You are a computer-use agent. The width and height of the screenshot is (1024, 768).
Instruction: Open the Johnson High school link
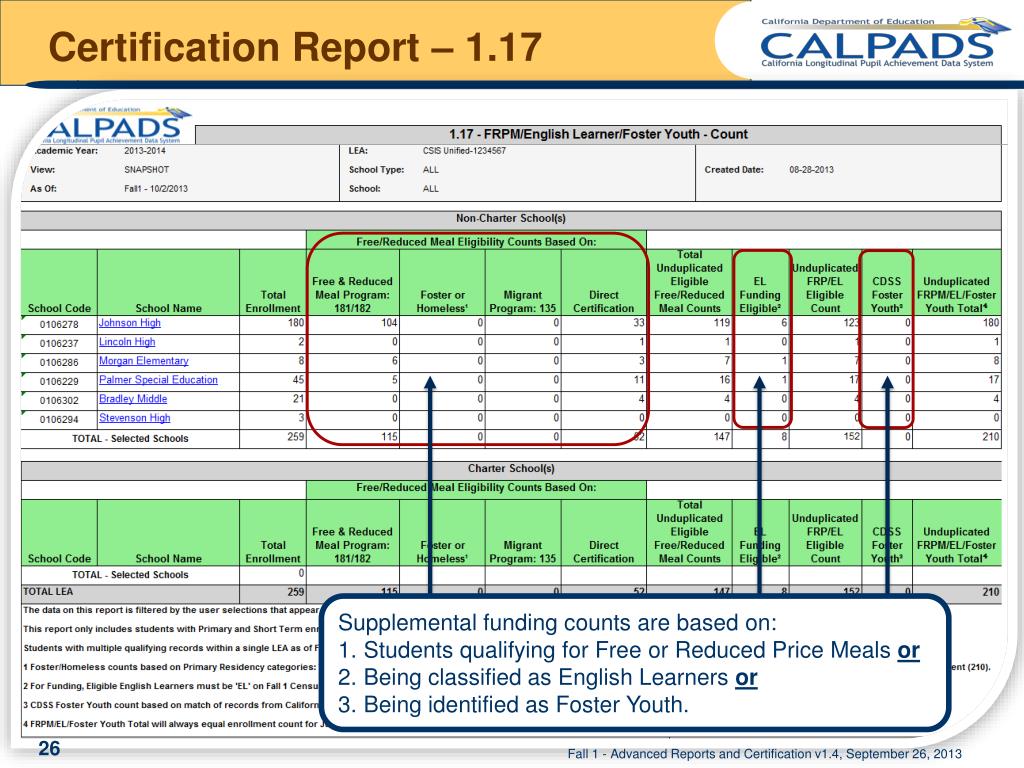click(129, 323)
